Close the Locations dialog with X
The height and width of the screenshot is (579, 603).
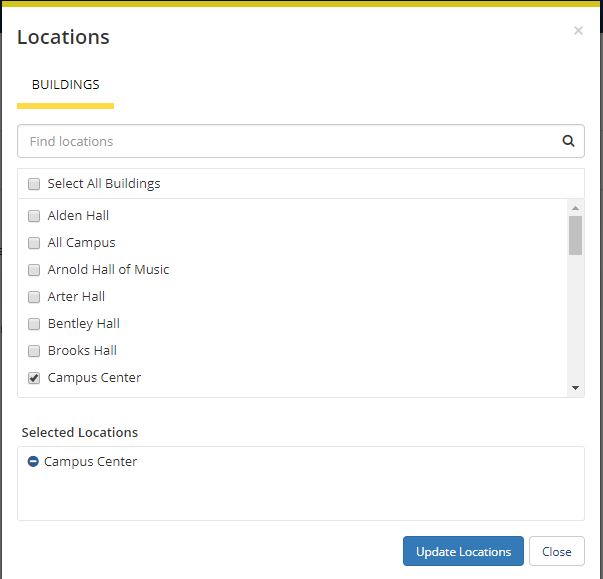[x=578, y=31]
